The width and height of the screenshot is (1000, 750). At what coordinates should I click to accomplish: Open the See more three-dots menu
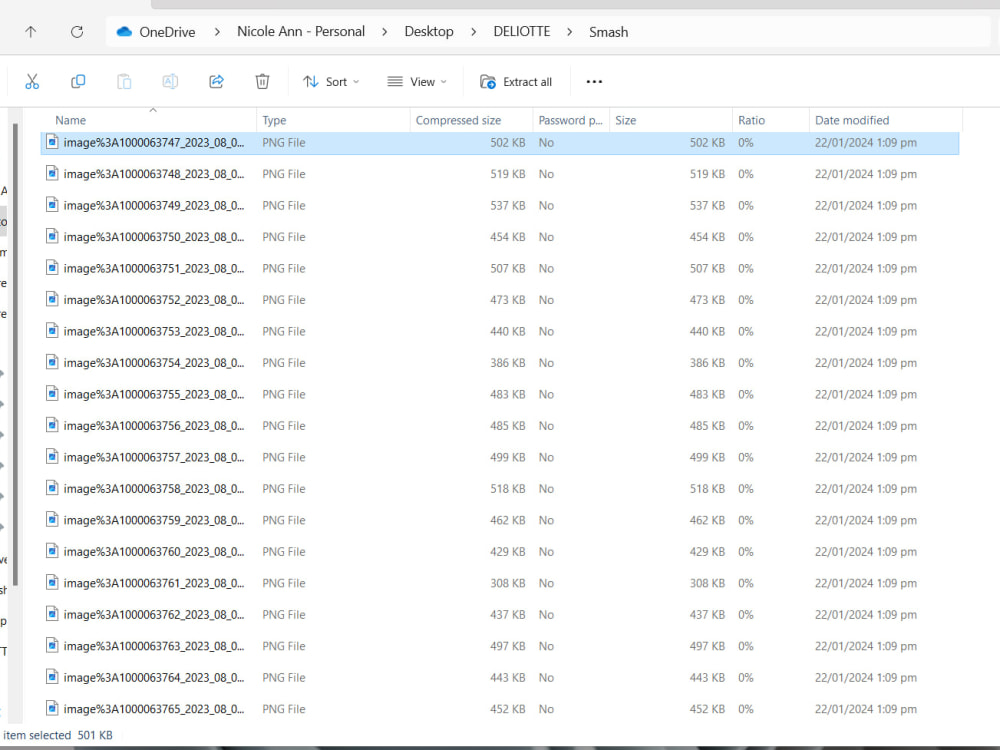[594, 82]
